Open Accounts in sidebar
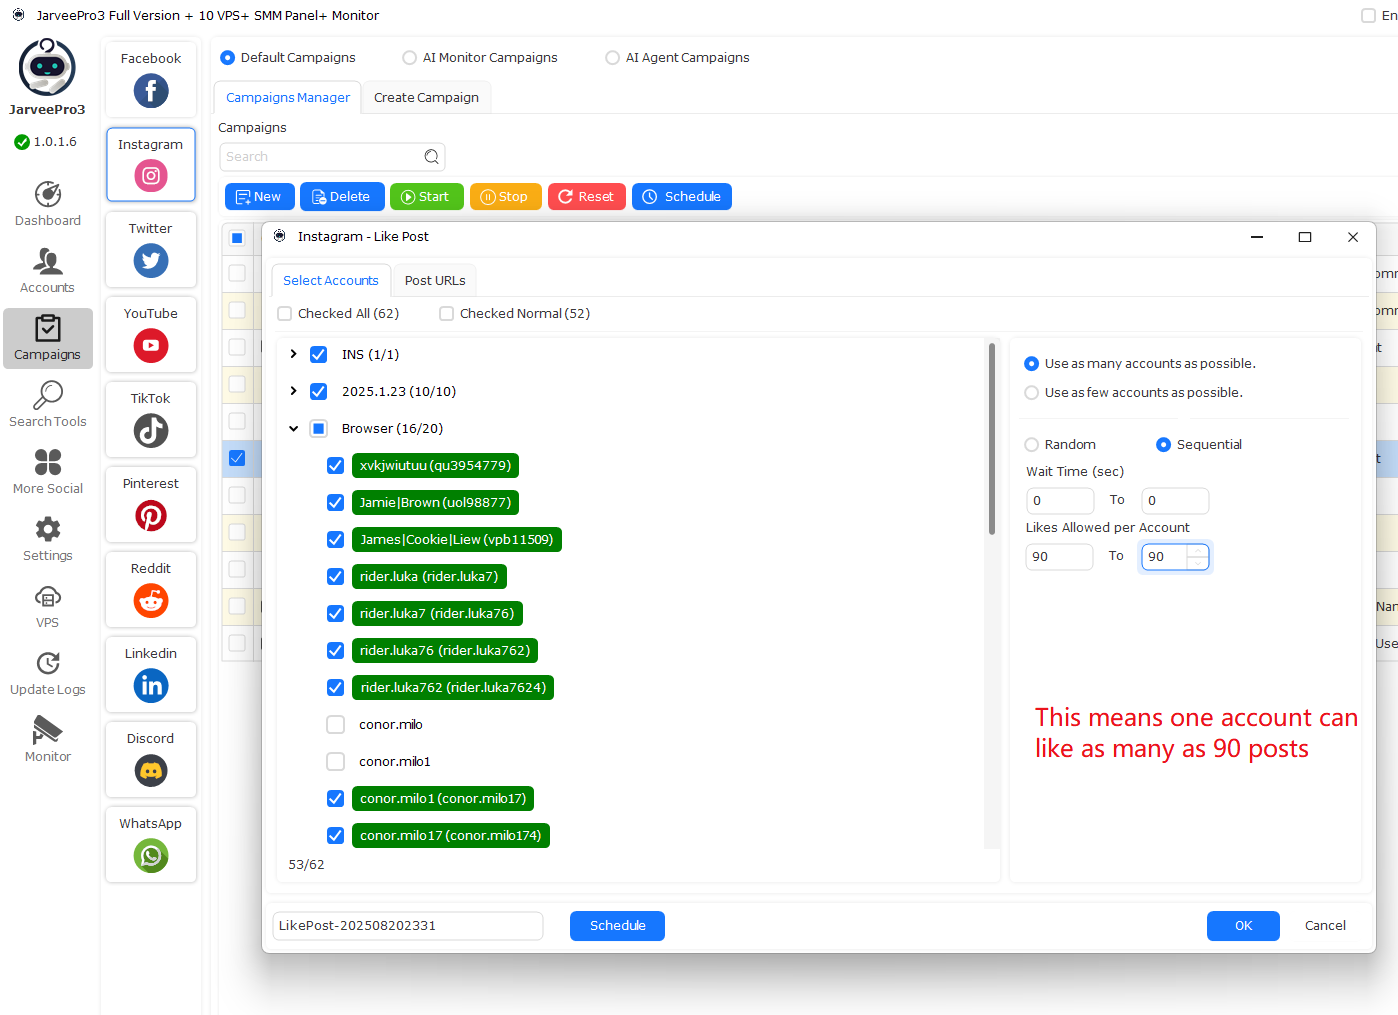Viewport: 1398px width, 1015px height. (48, 271)
